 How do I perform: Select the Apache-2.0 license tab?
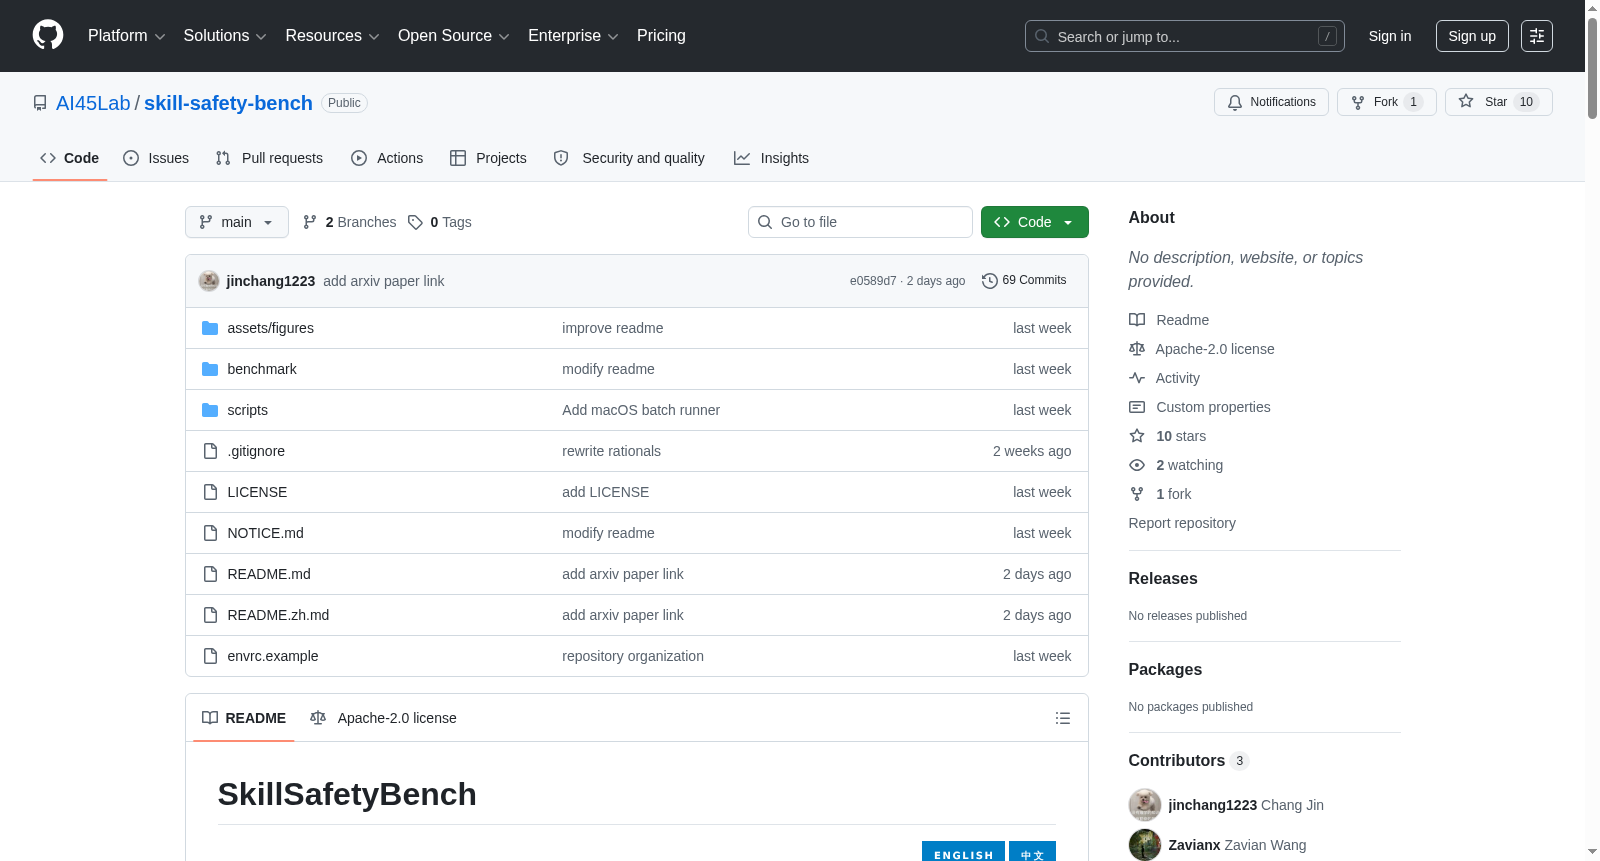tap(383, 718)
